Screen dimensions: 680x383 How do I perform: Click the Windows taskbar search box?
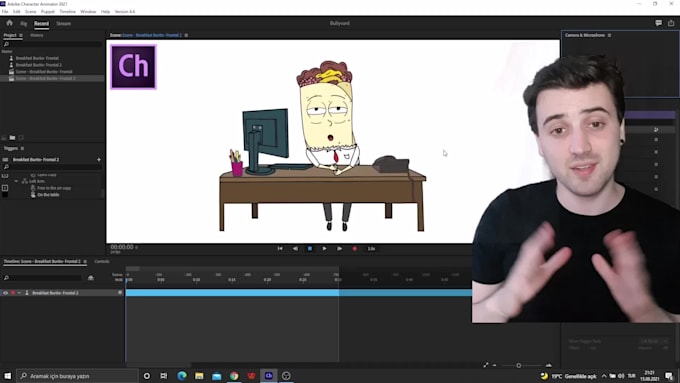[78, 376]
